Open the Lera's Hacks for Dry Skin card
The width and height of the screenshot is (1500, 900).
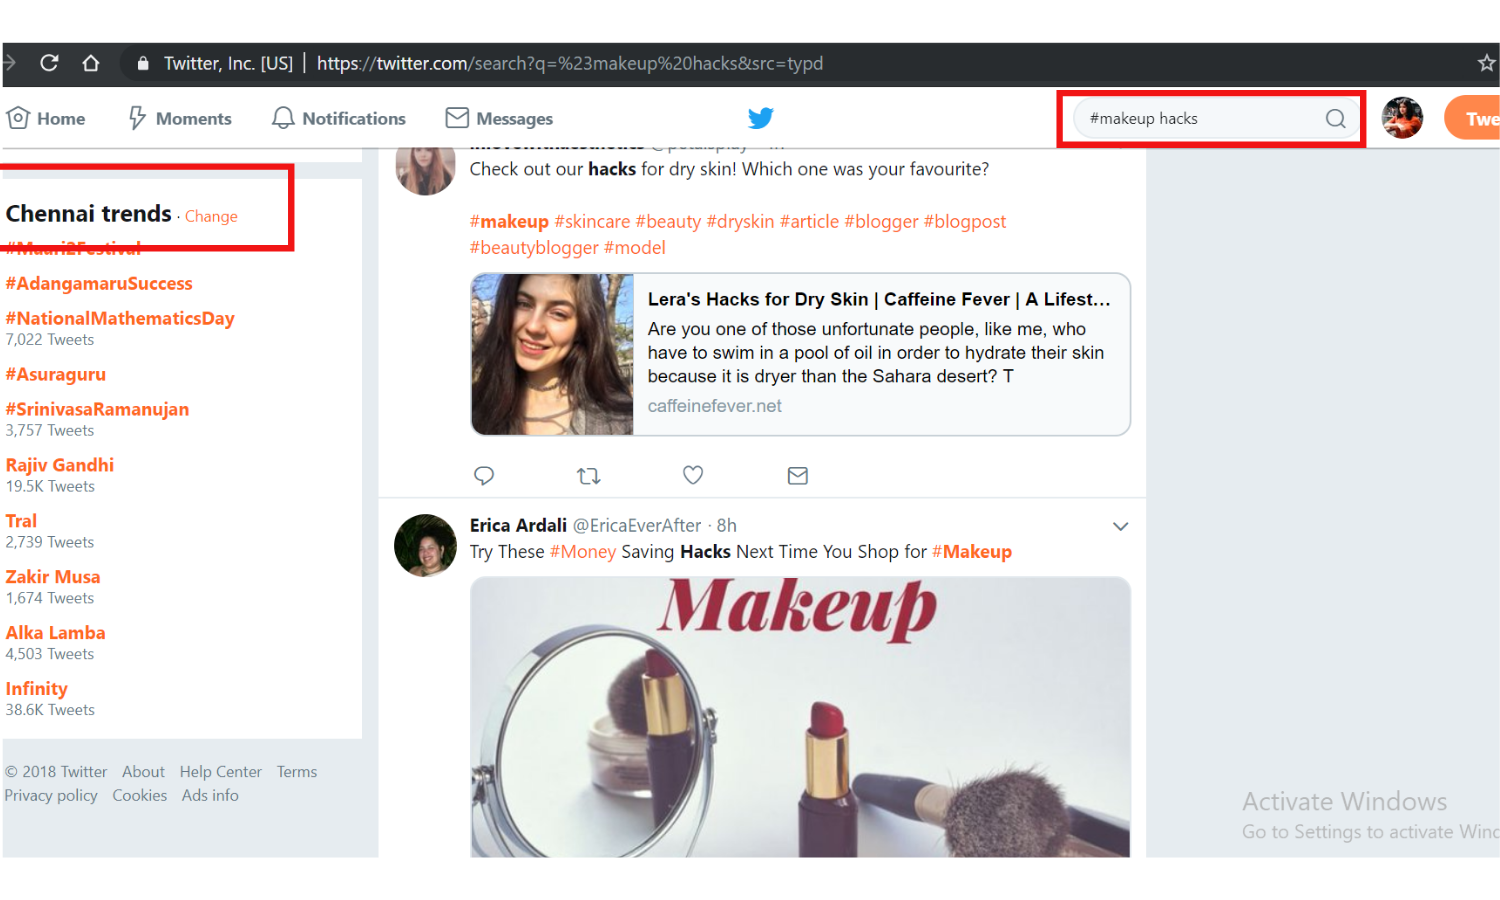[800, 354]
